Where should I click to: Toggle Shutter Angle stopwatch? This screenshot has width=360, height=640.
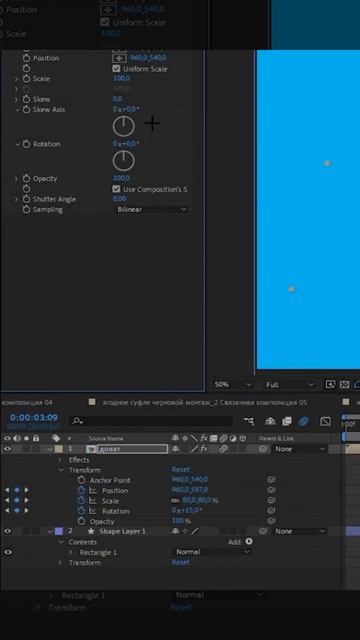tap(27, 199)
